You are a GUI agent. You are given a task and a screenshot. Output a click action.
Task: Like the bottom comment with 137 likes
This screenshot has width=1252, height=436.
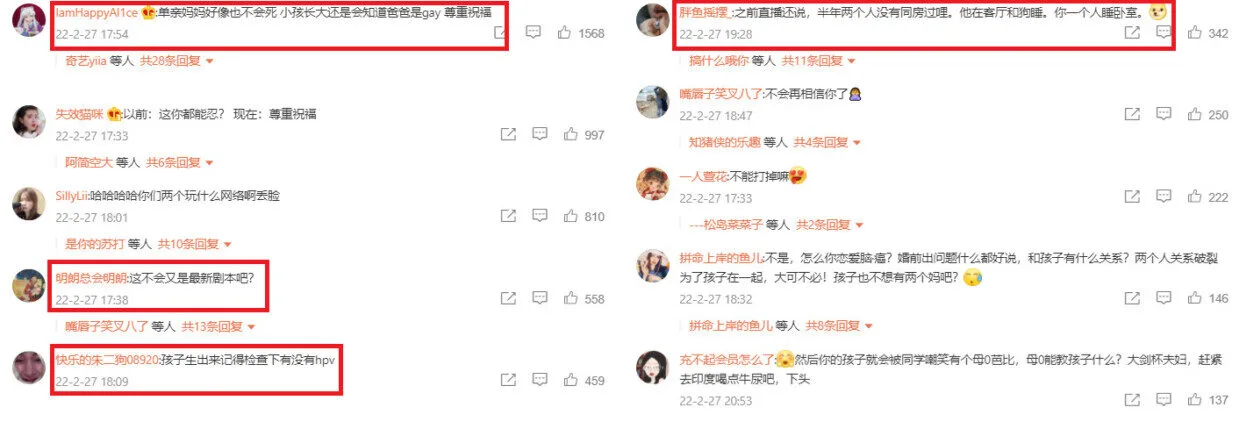pyautogui.click(x=1194, y=400)
